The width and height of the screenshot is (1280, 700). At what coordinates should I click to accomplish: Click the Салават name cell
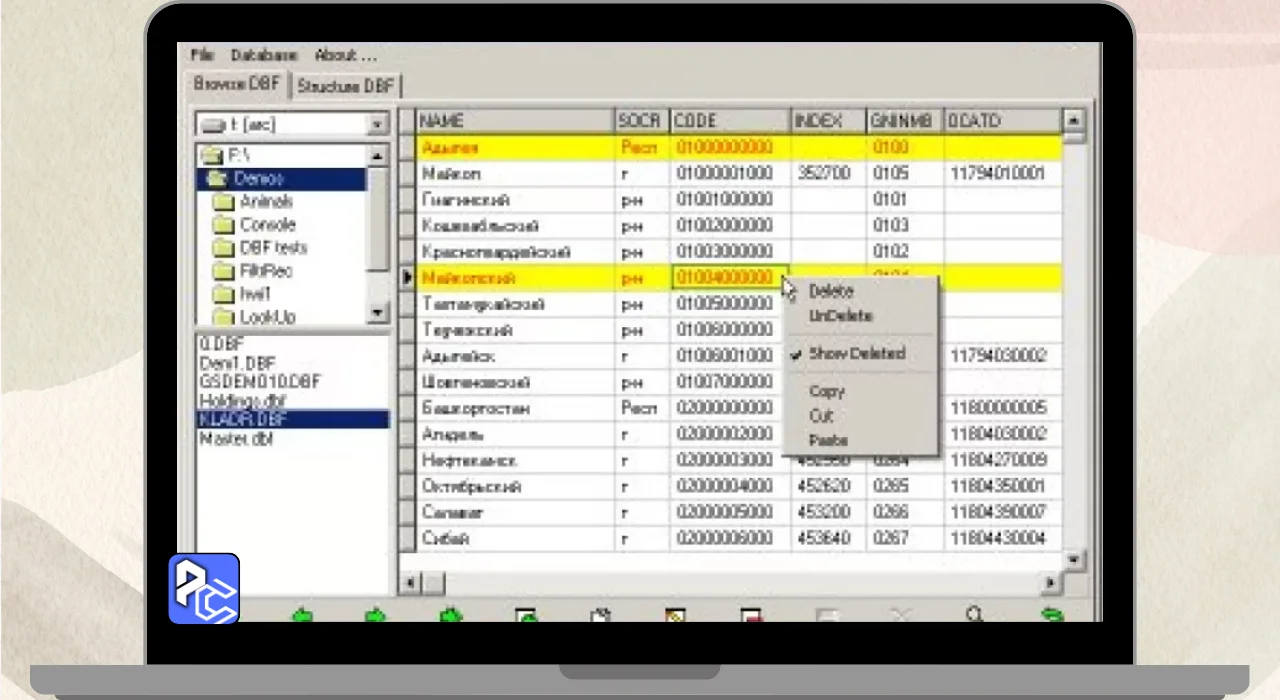(514, 512)
